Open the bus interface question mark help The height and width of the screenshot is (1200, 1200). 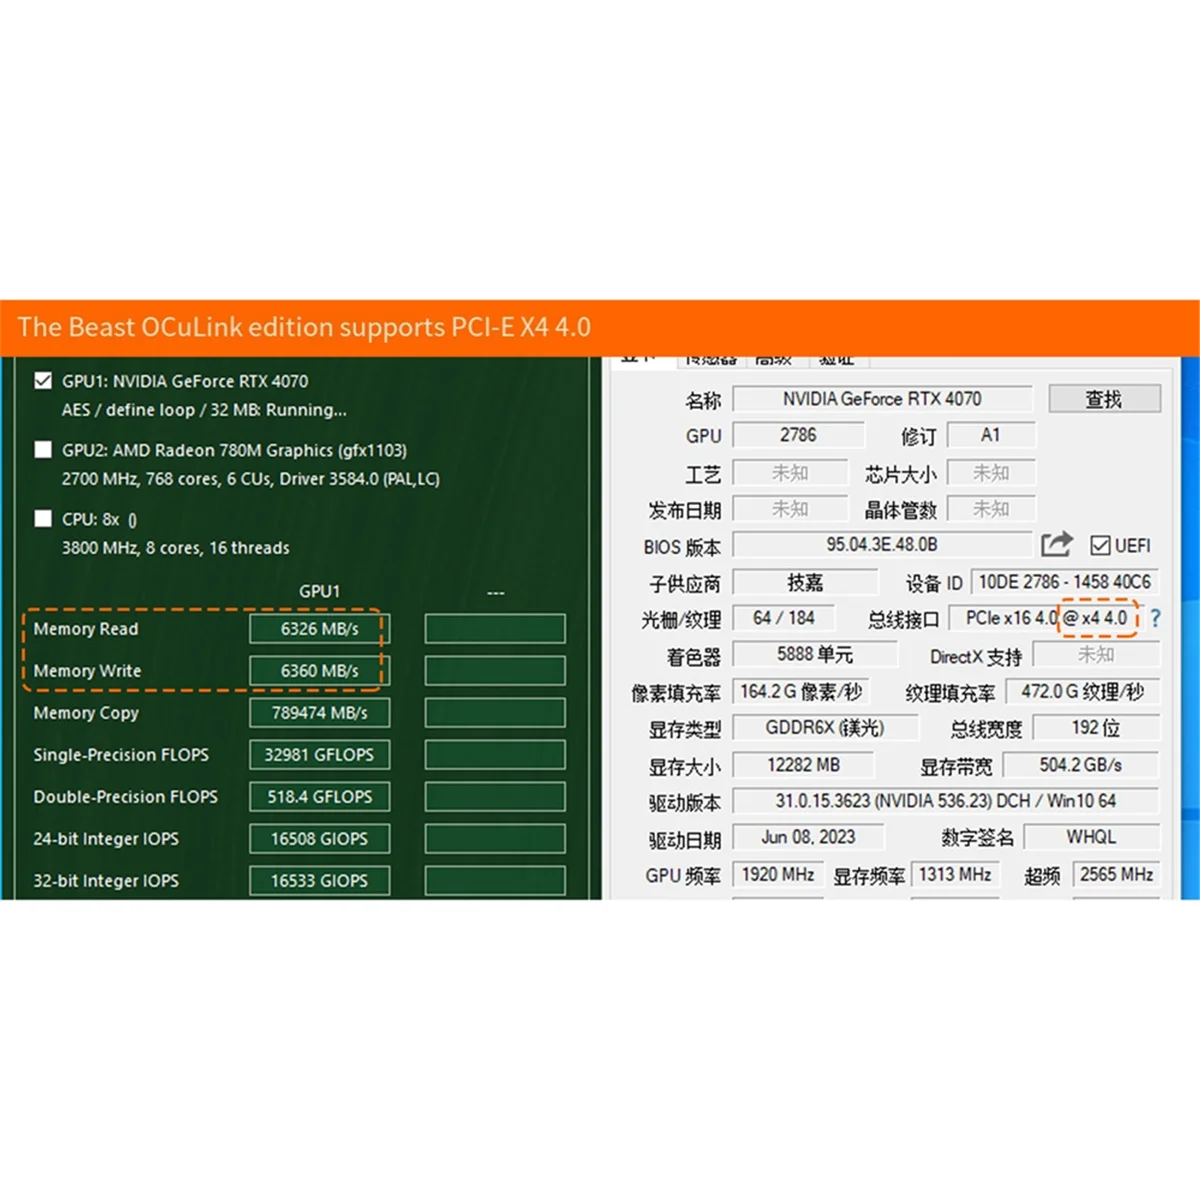coord(1155,619)
